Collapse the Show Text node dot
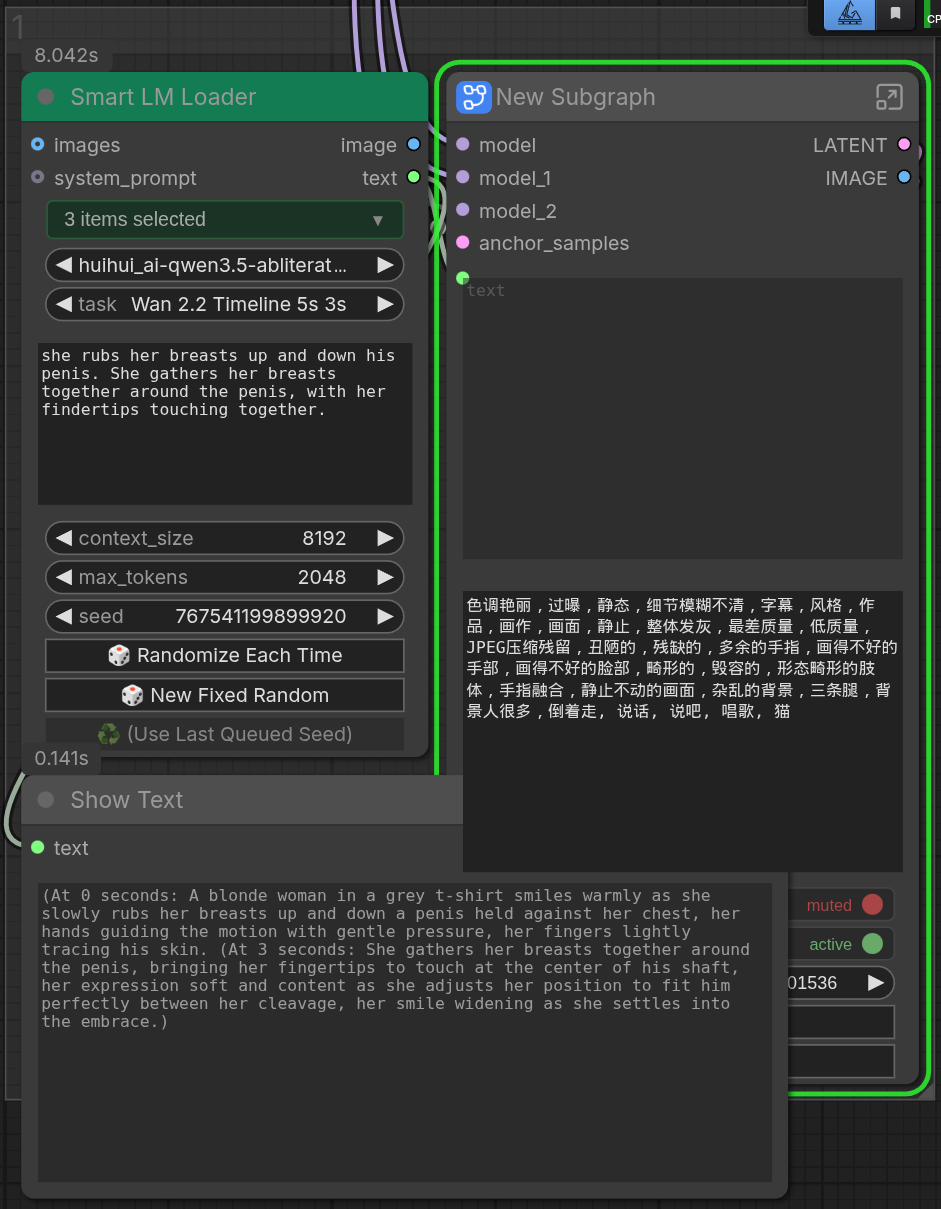This screenshot has height=1209, width=941. tap(46, 800)
